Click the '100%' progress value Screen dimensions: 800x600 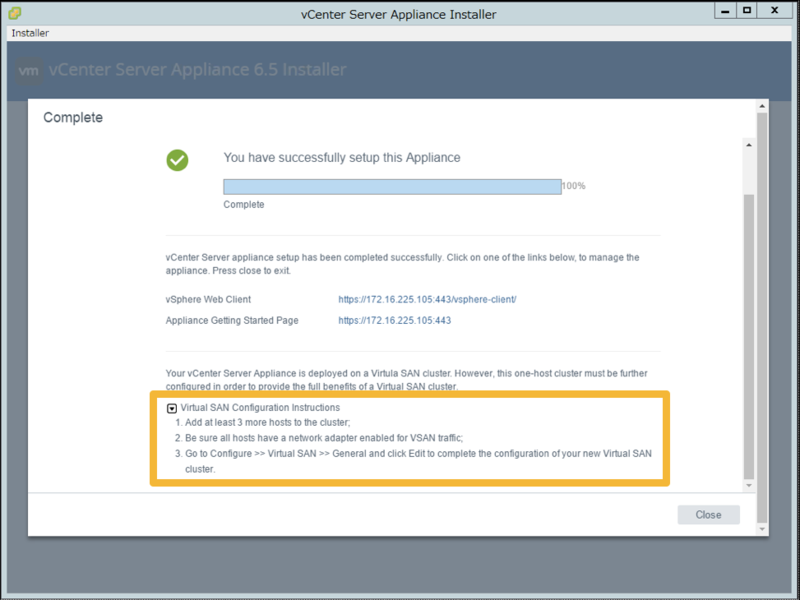click(573, 186)
